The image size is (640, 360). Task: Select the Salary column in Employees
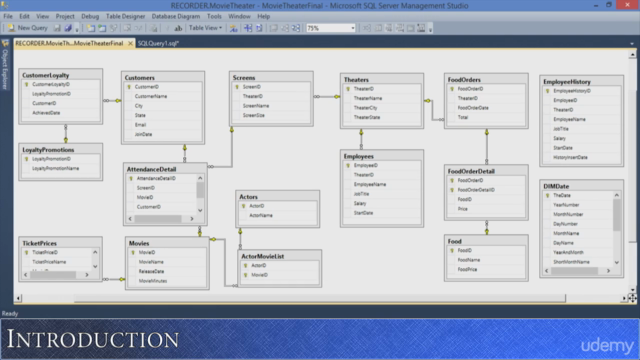(382, 203)
